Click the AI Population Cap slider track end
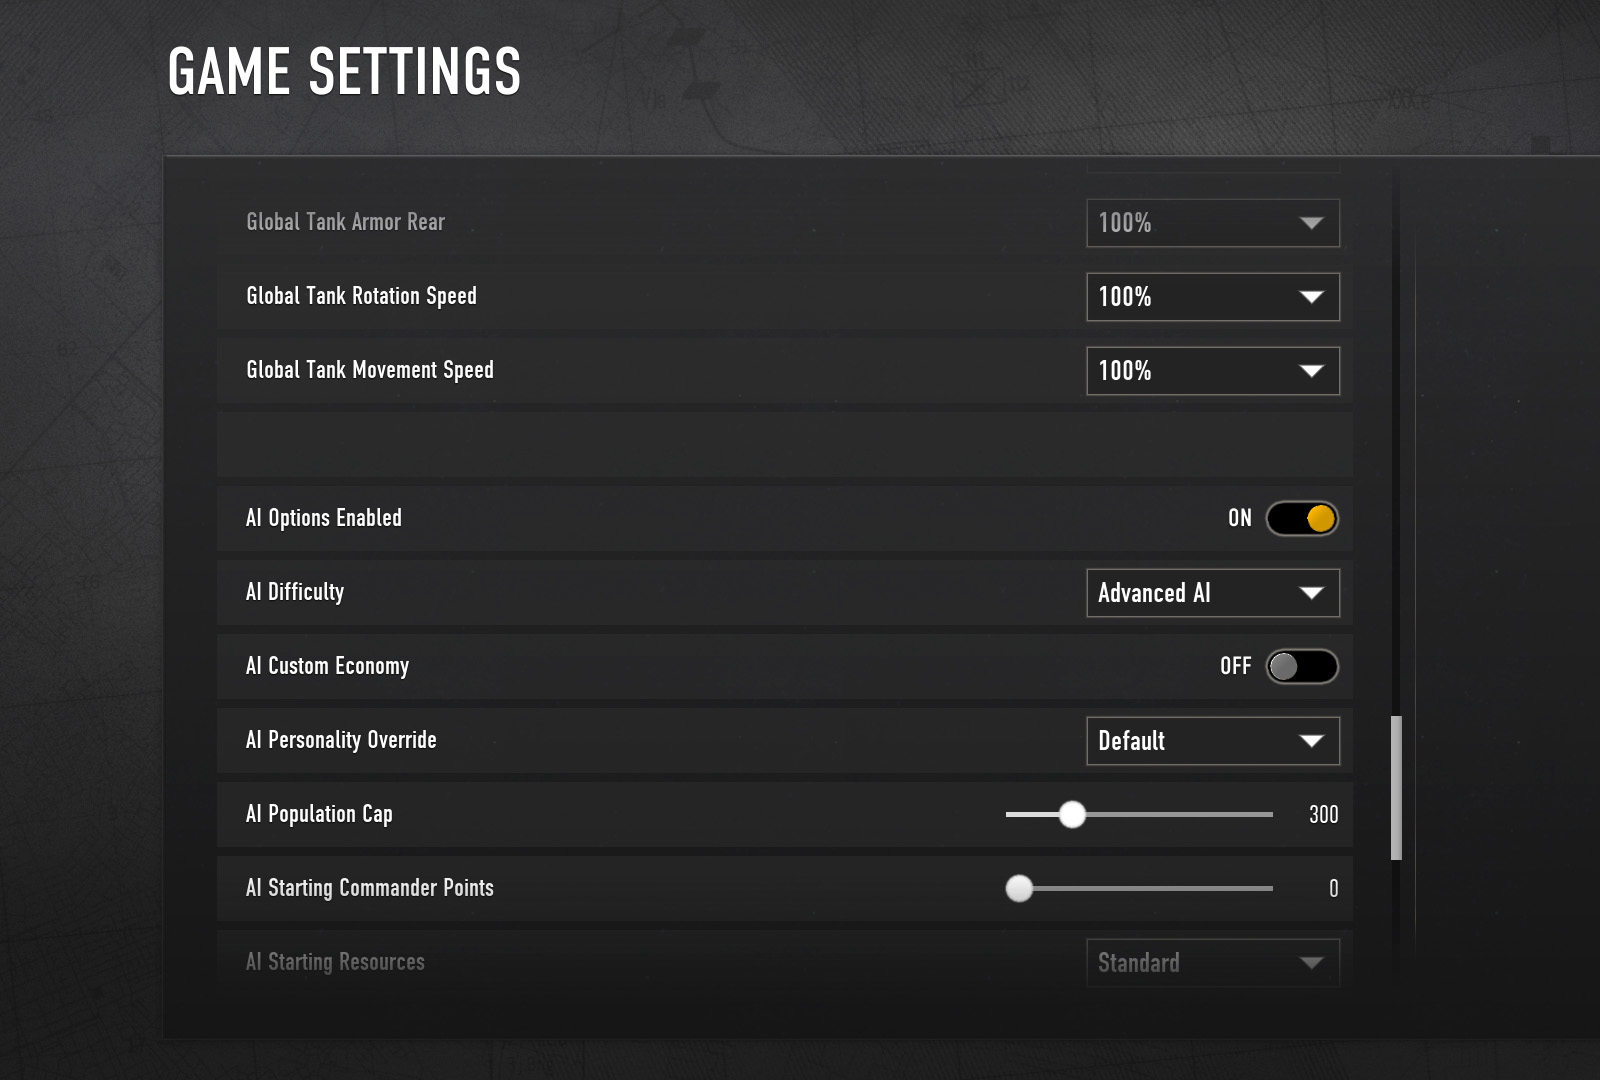The image size is (1600, 1080). tap(1268, 815)
